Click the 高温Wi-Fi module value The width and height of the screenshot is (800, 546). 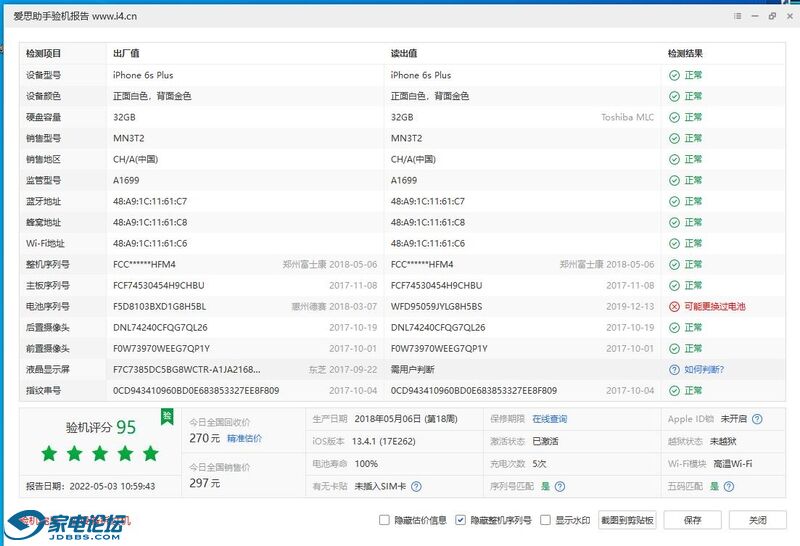(733, 464)
